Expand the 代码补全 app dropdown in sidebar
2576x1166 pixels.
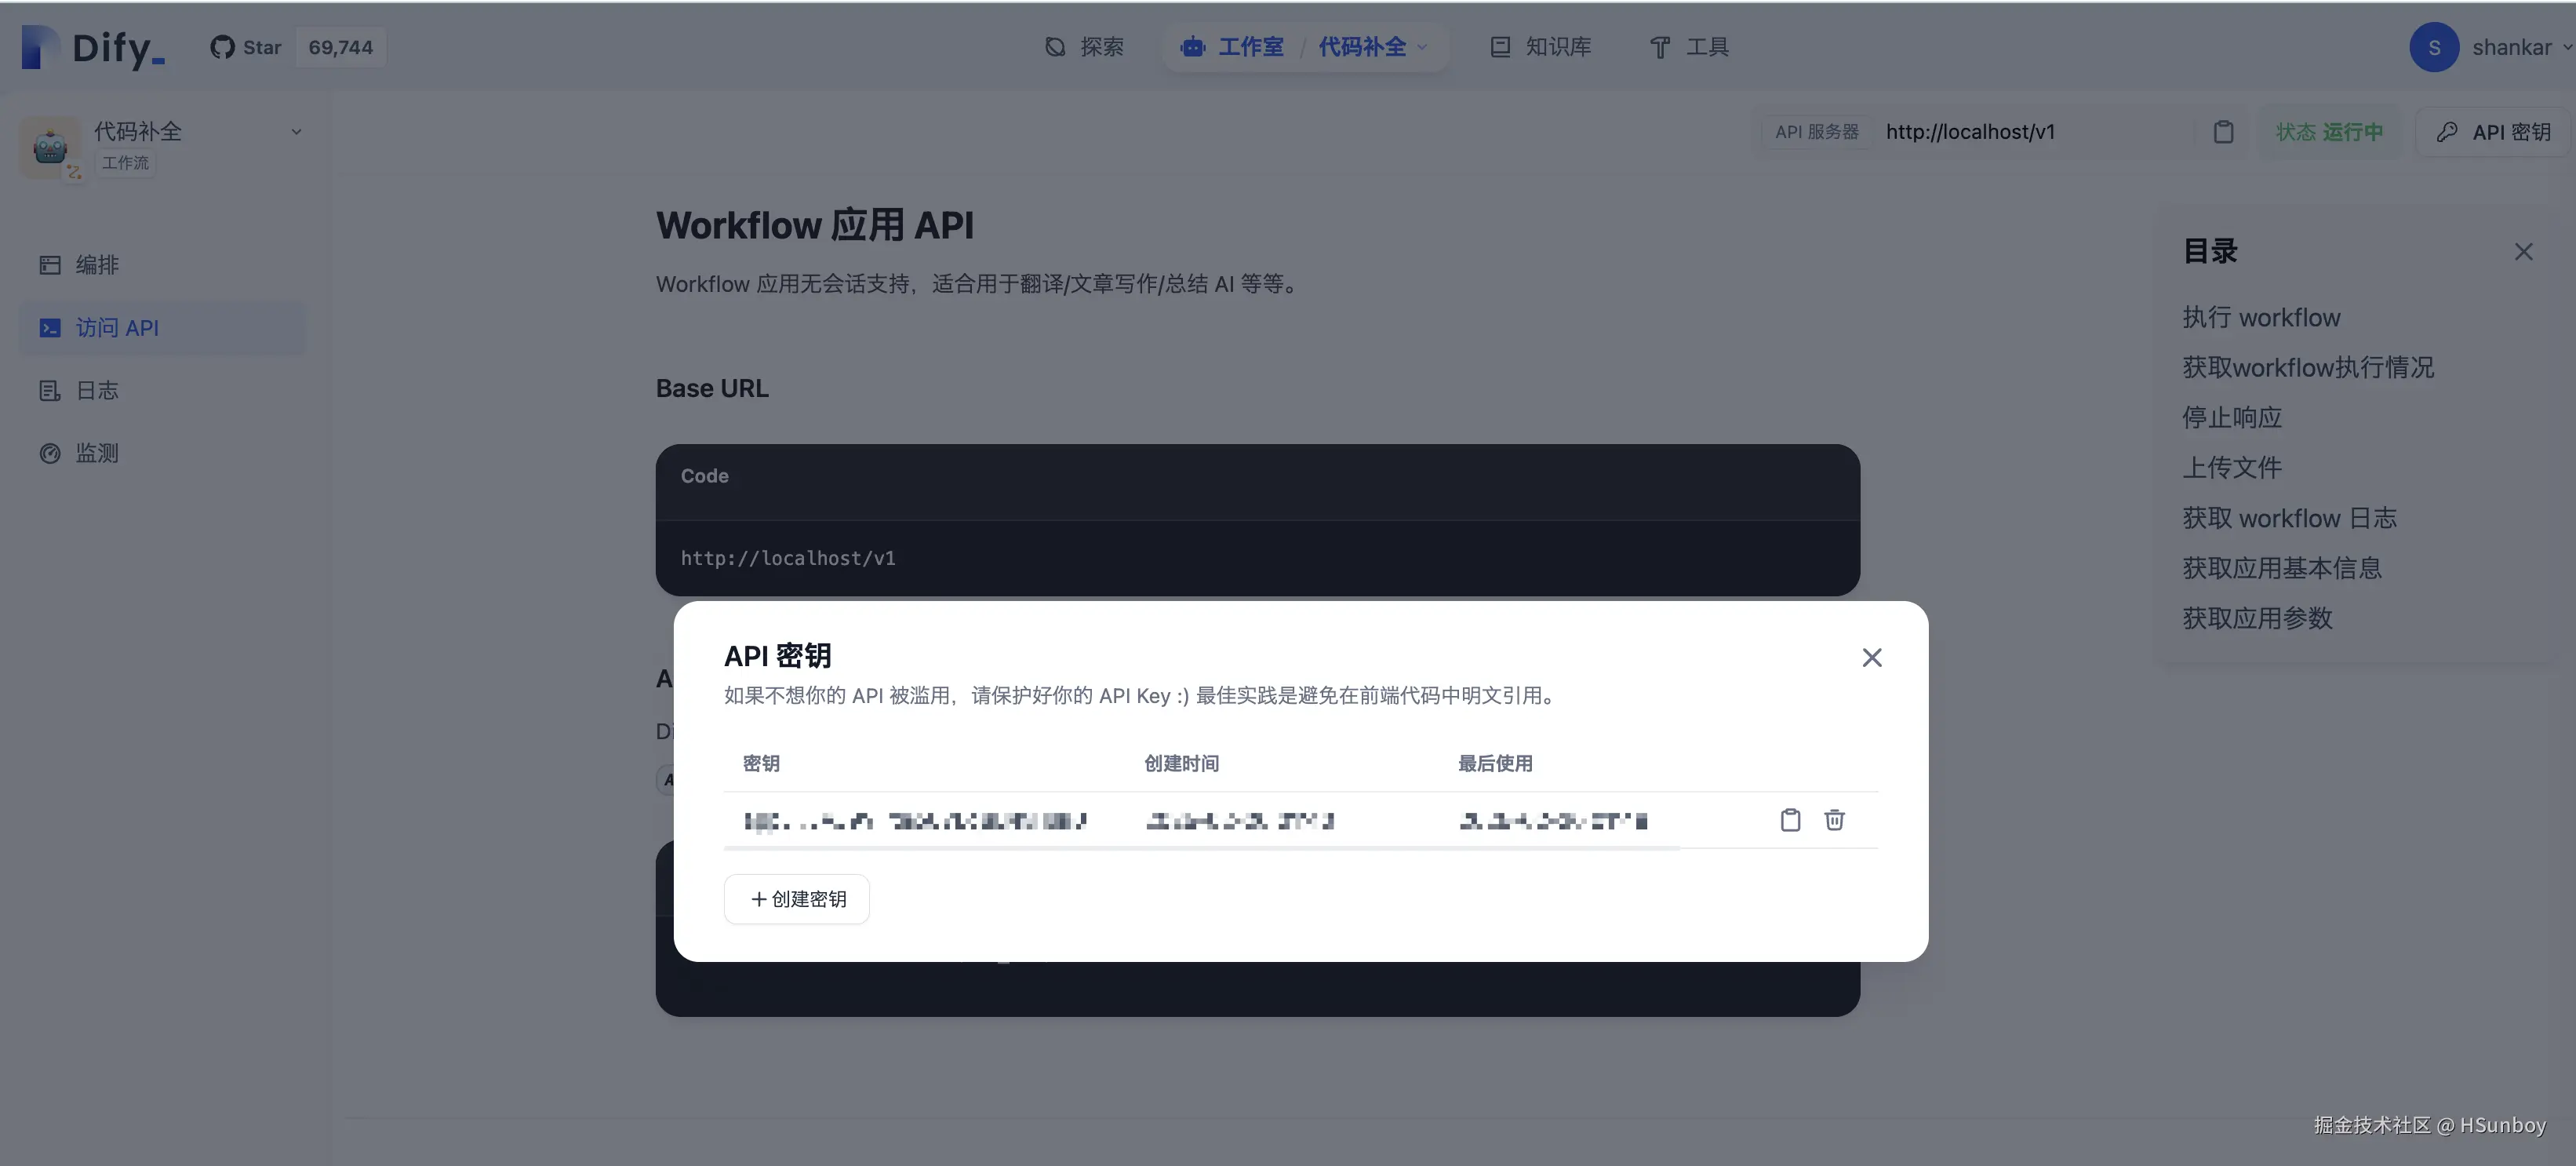tap(296, 132)
